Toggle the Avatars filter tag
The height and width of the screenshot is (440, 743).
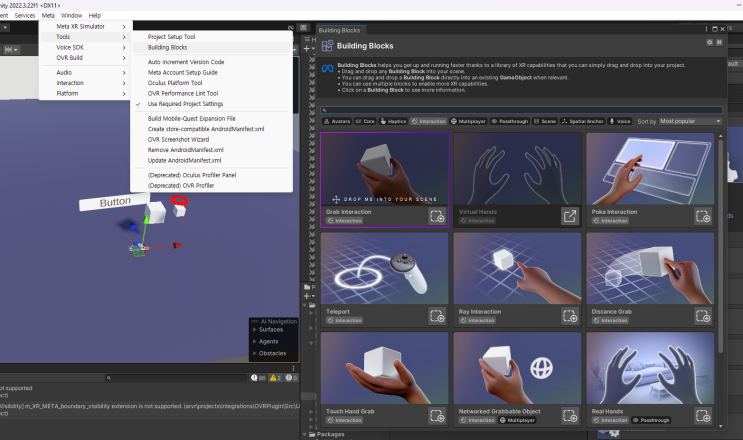tap(337, 121)
